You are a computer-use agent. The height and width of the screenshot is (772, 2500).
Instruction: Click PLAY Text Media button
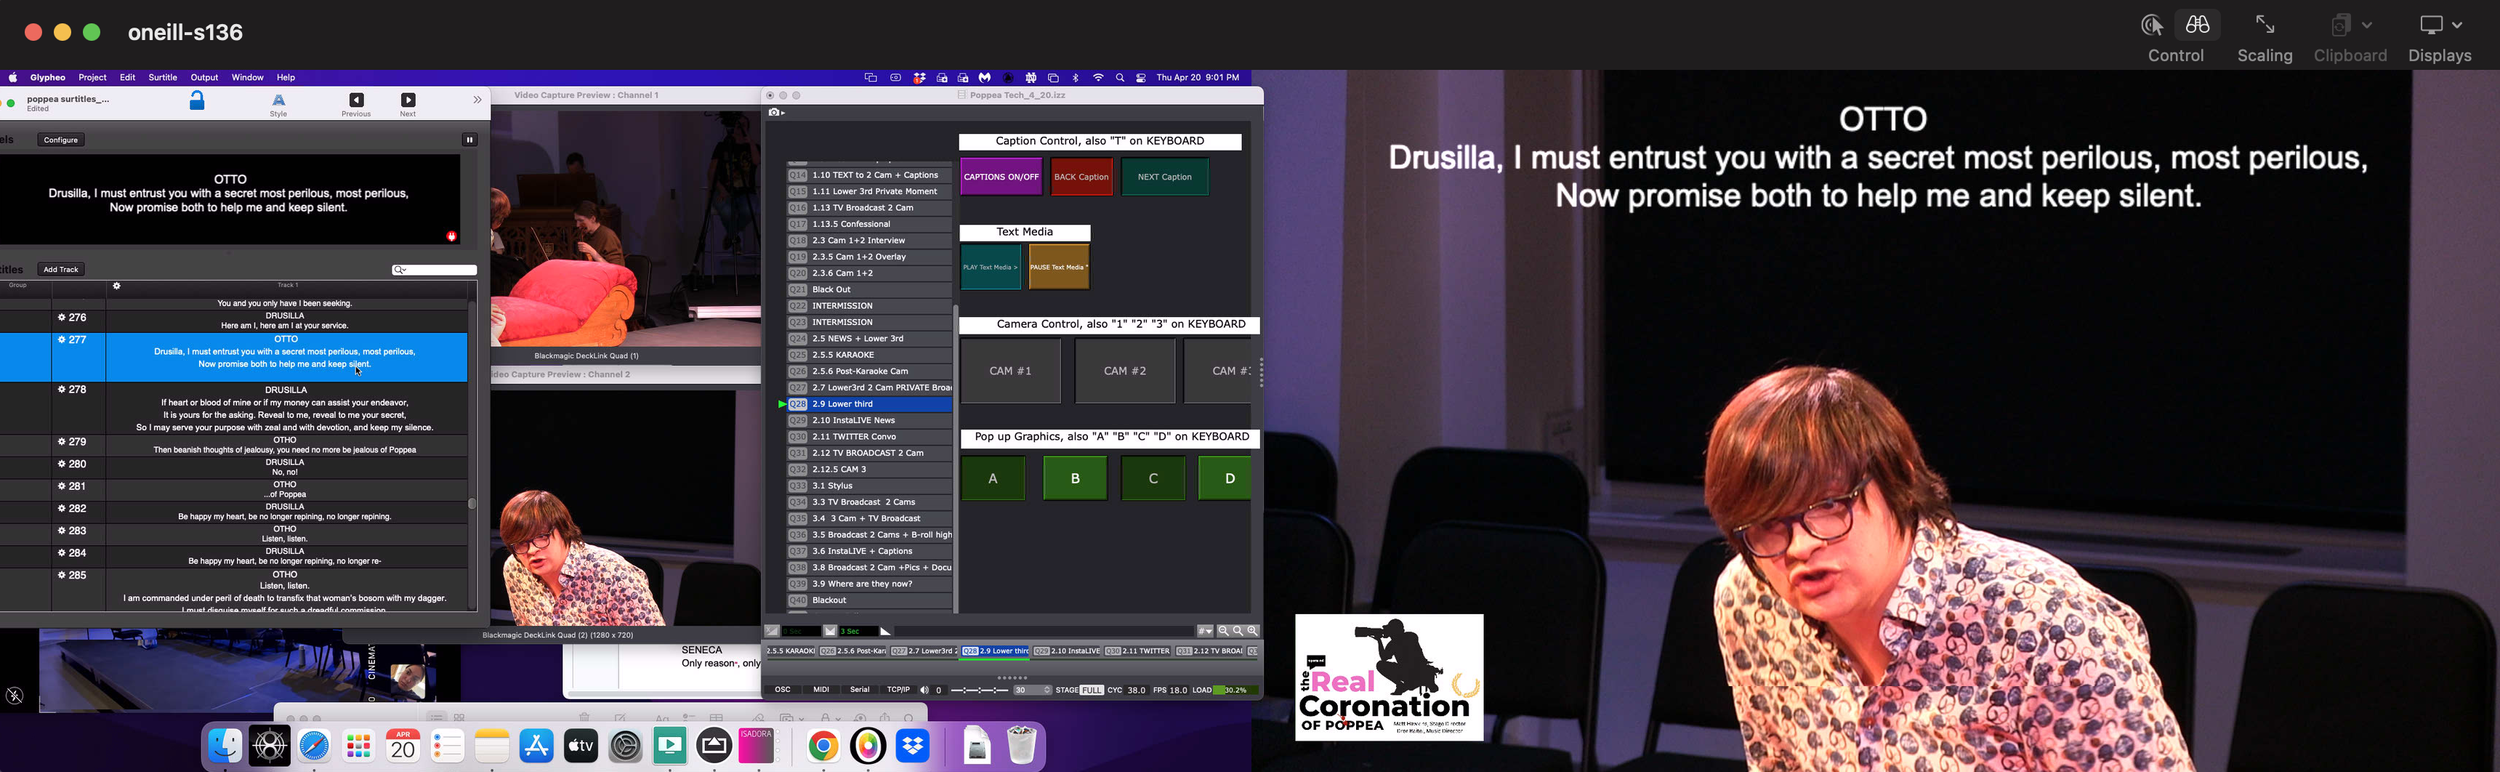click(x=990, y=267)
